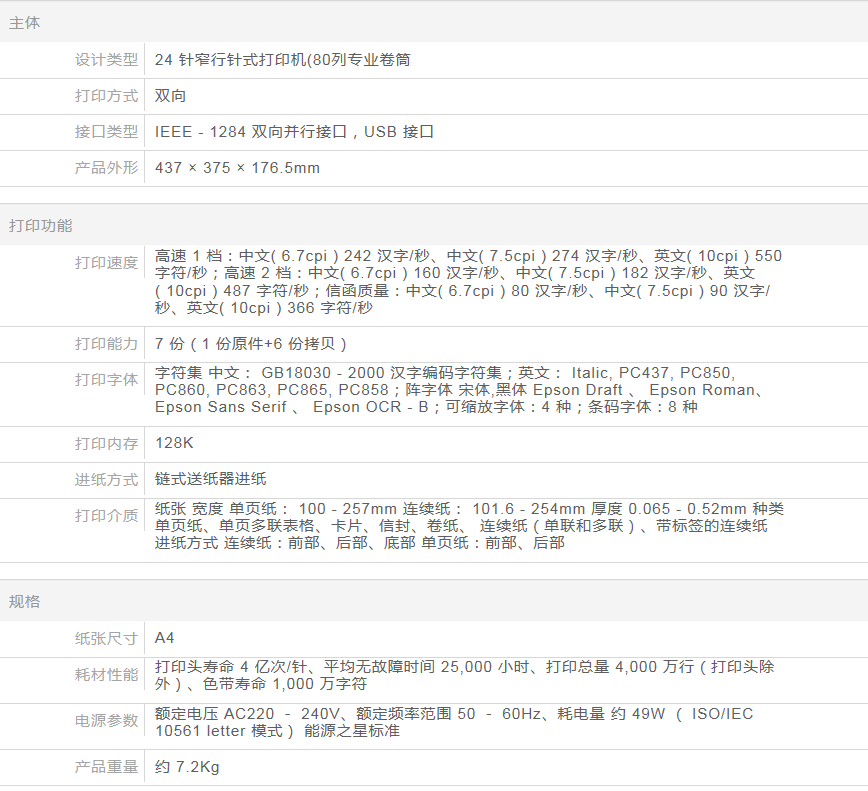This screenshot has height=791, width=868.
Task: Select the 电源参数 row label
Action: 106,721
